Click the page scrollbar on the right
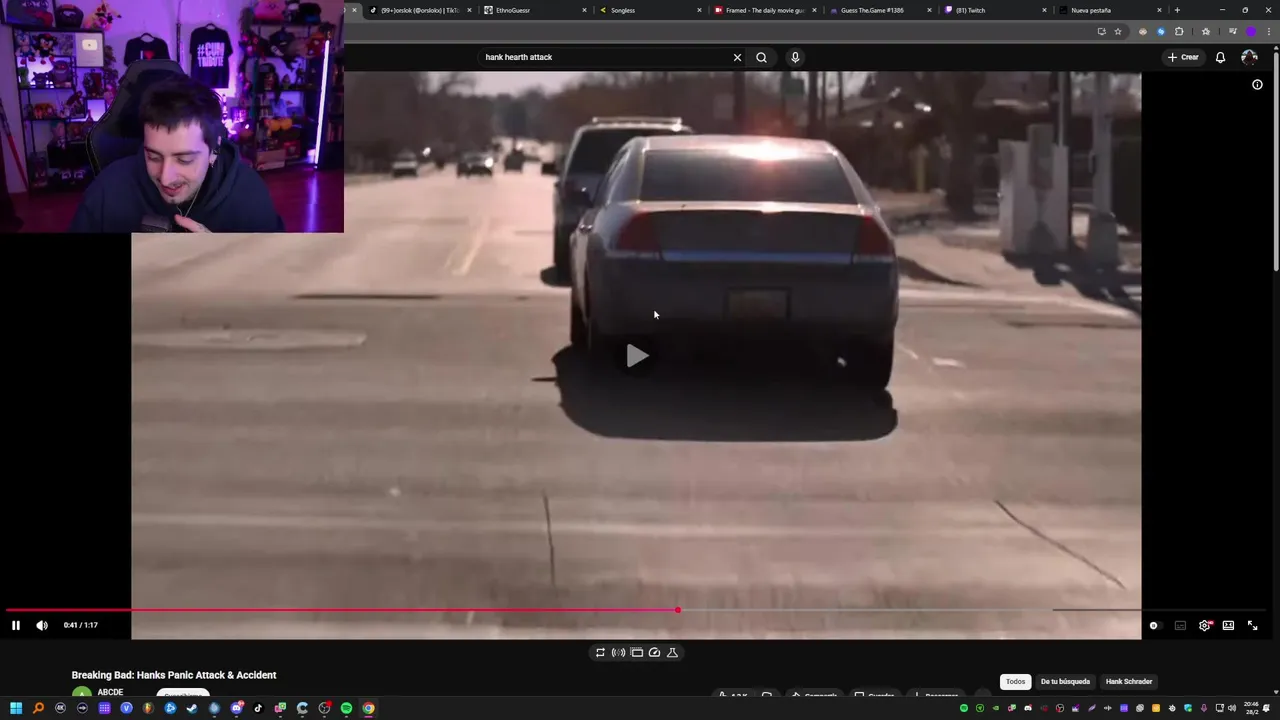This screenshot has height=720, width=1280. 1275,160
